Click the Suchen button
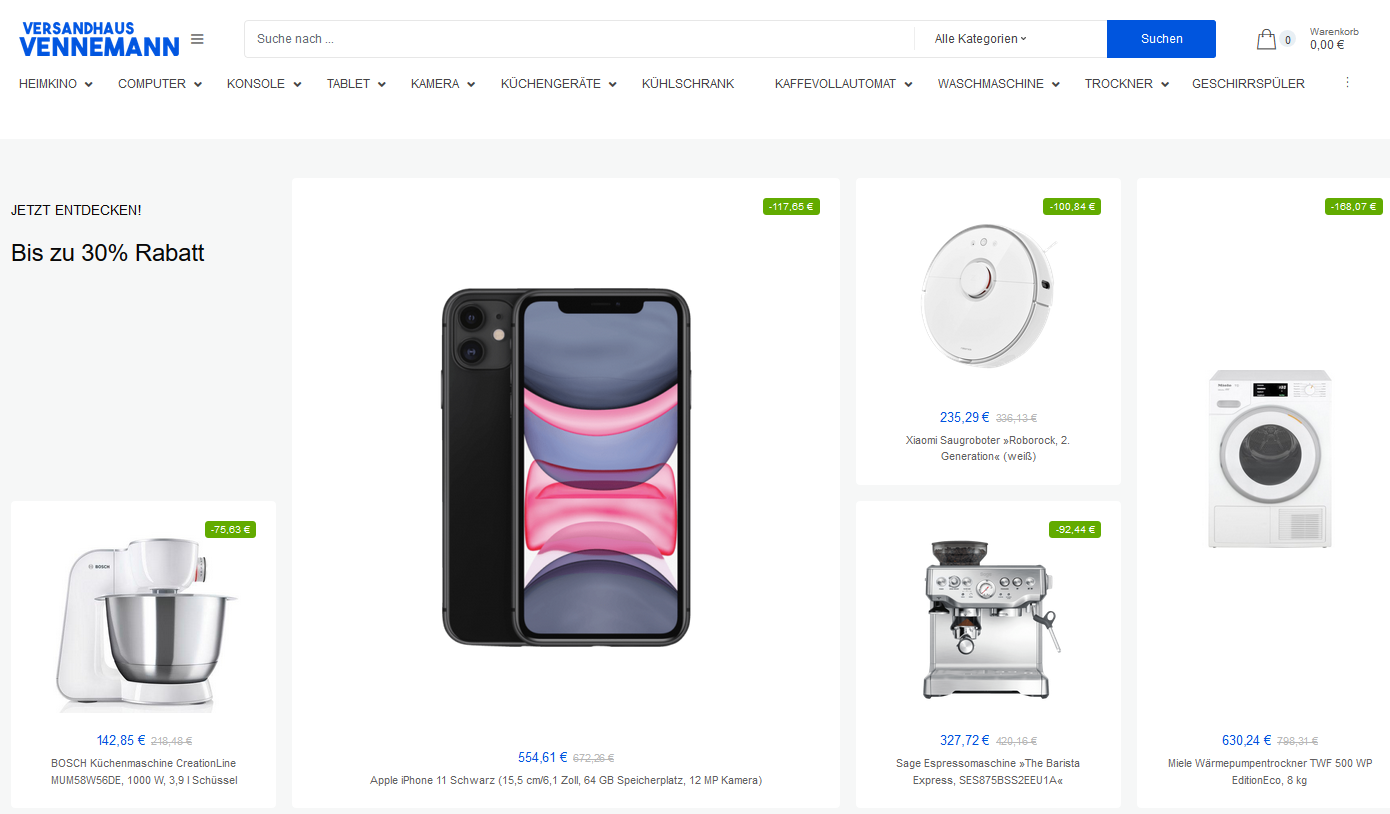The width and height of the screenshot is (1390, 814). click(1161, 39)
